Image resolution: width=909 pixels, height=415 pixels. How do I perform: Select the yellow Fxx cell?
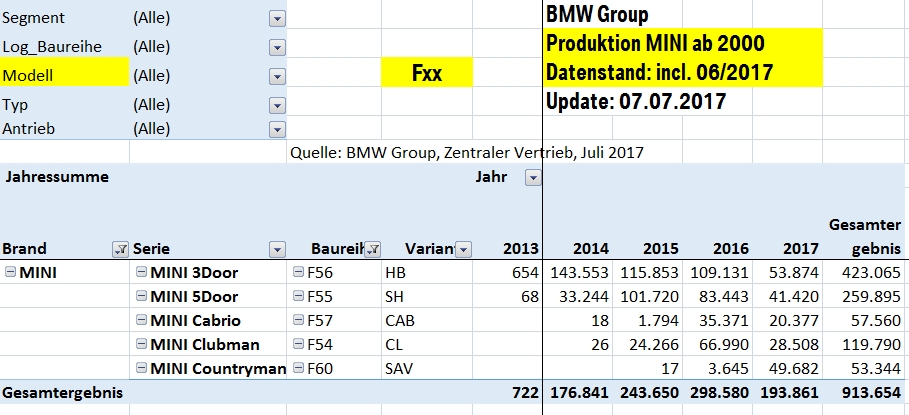tap(427, 73)
